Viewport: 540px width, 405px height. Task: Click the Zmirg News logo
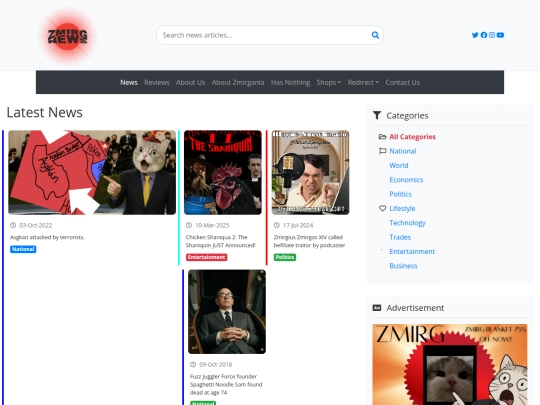(x=68, y=36)
